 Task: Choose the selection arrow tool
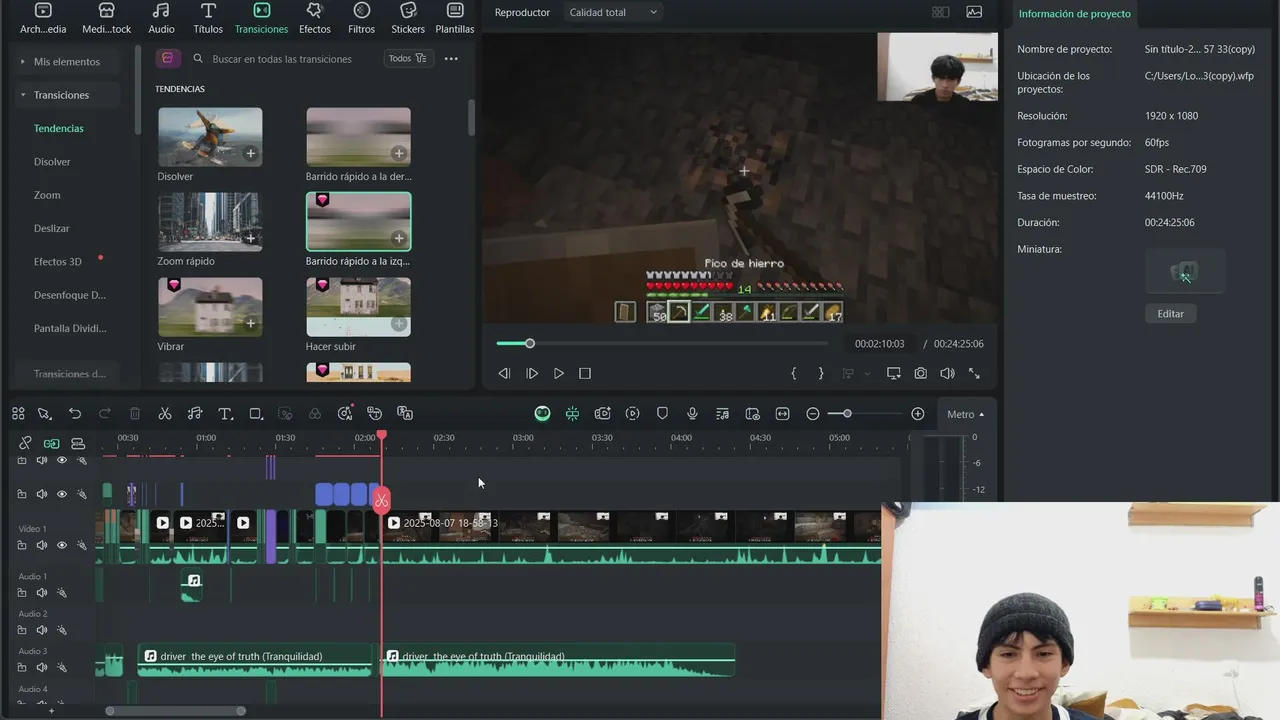coord(45,413)
